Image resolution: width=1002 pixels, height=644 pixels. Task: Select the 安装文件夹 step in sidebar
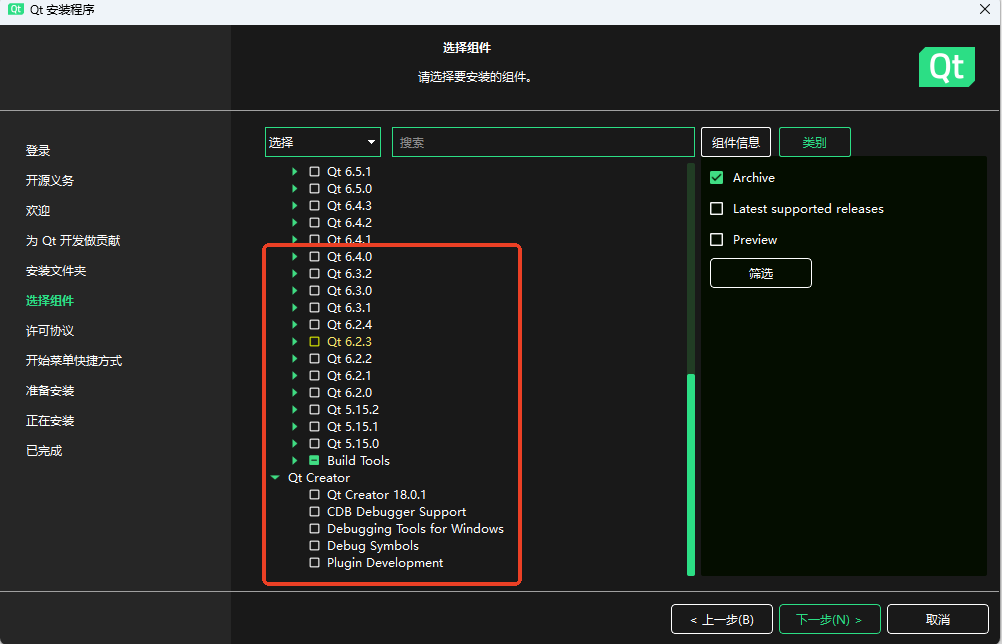(x=56, y=271)
